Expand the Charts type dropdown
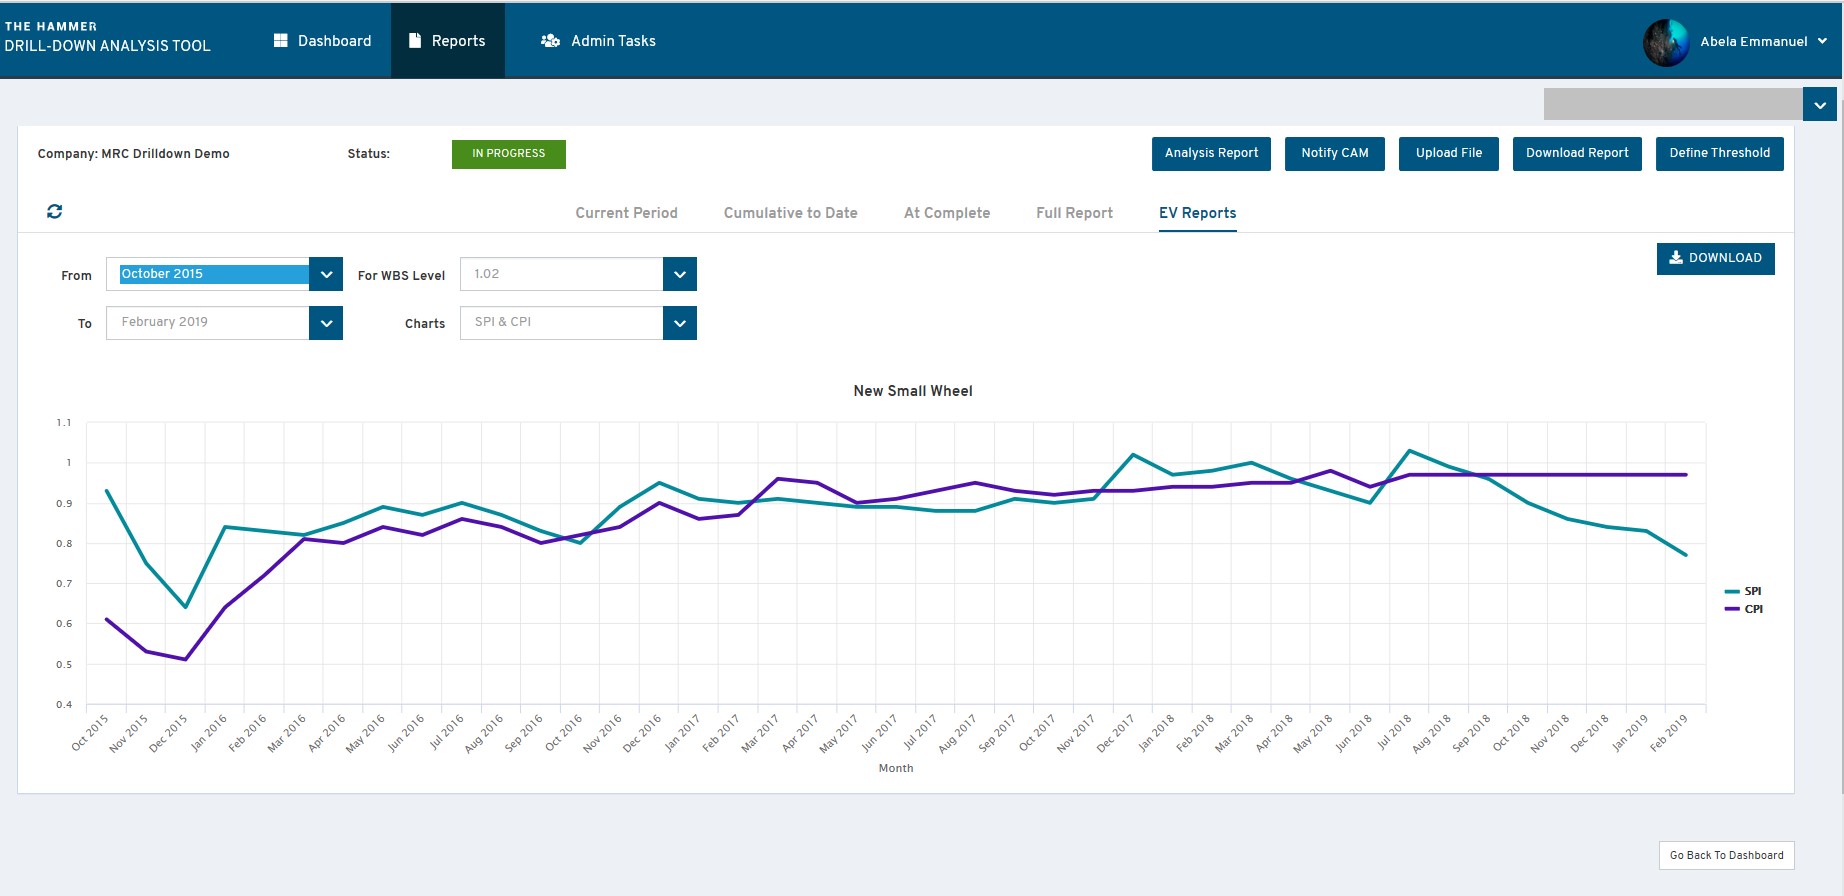The image size is (1844, 896). [680, 323]
